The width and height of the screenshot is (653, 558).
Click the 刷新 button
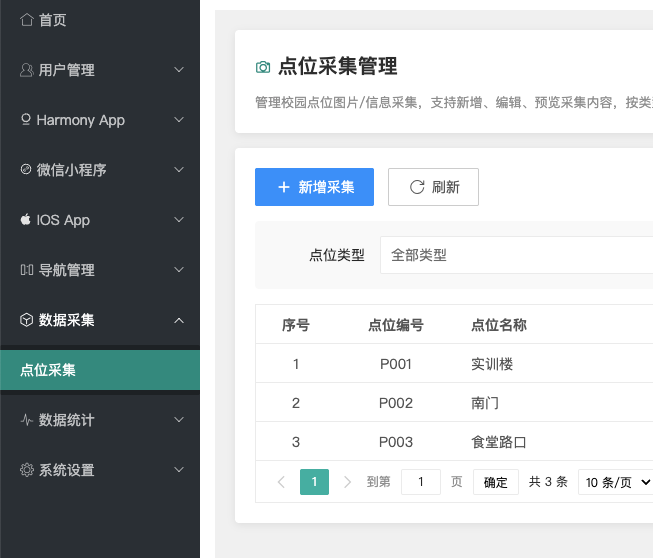tap(433, 187)
